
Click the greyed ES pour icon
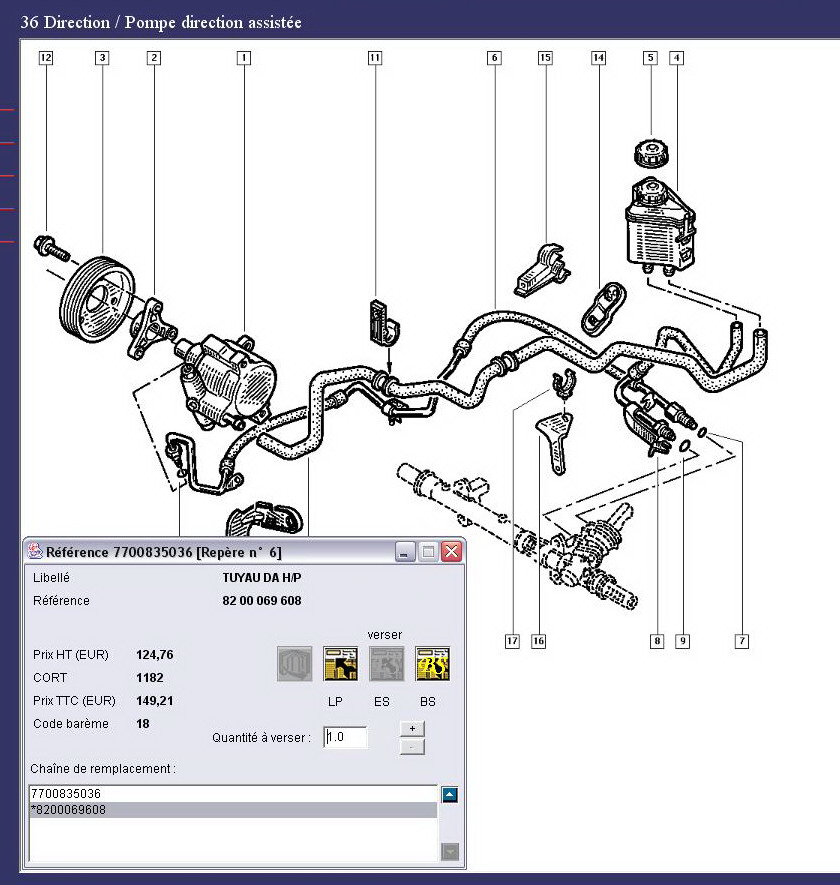pyautogui.click(x=386, y=664)
